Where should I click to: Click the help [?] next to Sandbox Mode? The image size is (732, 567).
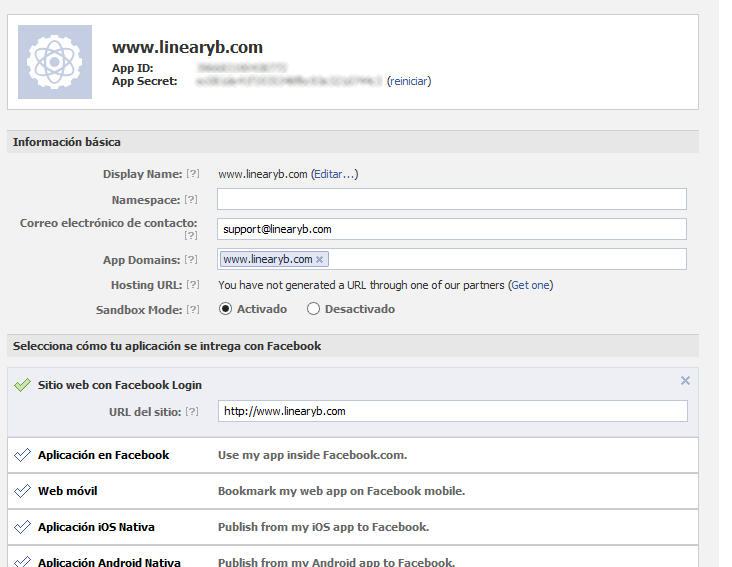click(x=193, y=309)
